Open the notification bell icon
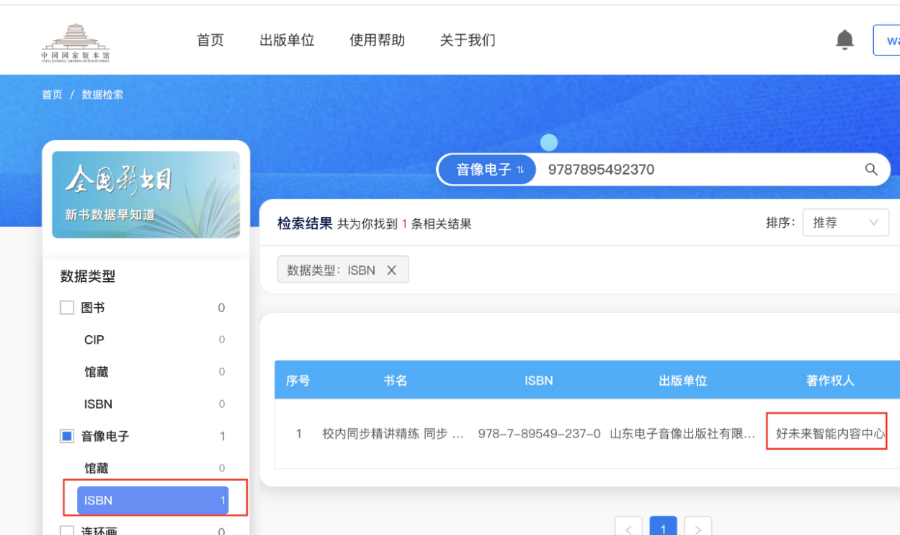The image size is (900, 535). coord(844,40)
